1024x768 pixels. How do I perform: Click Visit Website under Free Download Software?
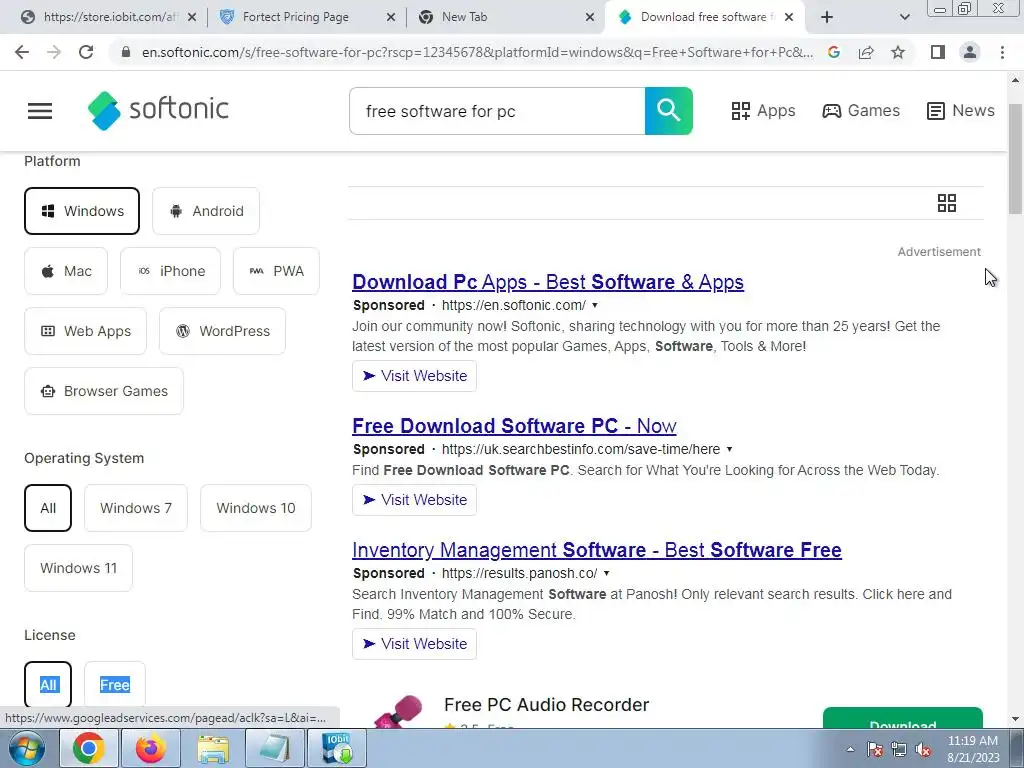click(414, 500)
